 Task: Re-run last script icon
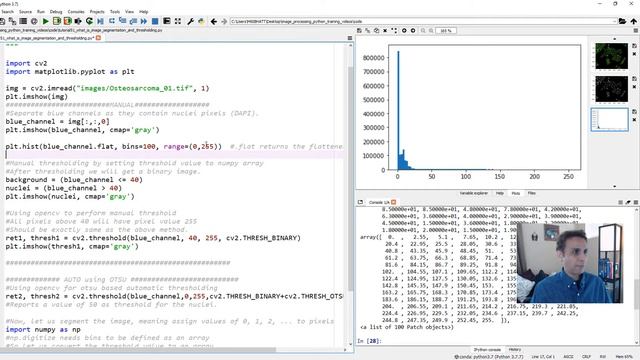pos(89,21)
